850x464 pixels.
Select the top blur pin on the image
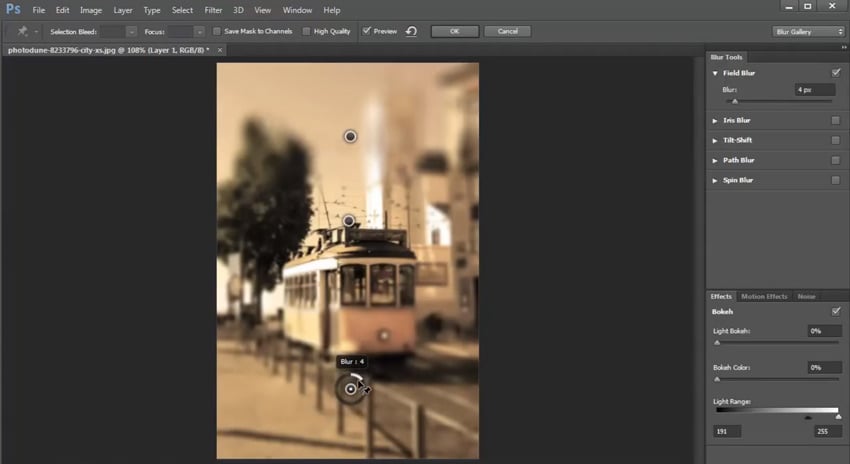pyautogui.click(x=350, y=136)
